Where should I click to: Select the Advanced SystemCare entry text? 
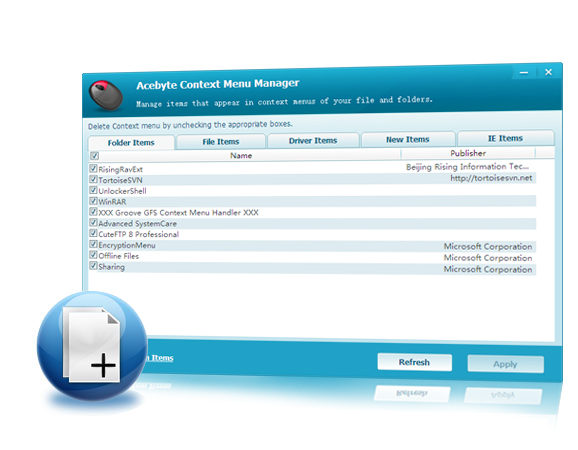pyautogui.click(x=137, y=224)
